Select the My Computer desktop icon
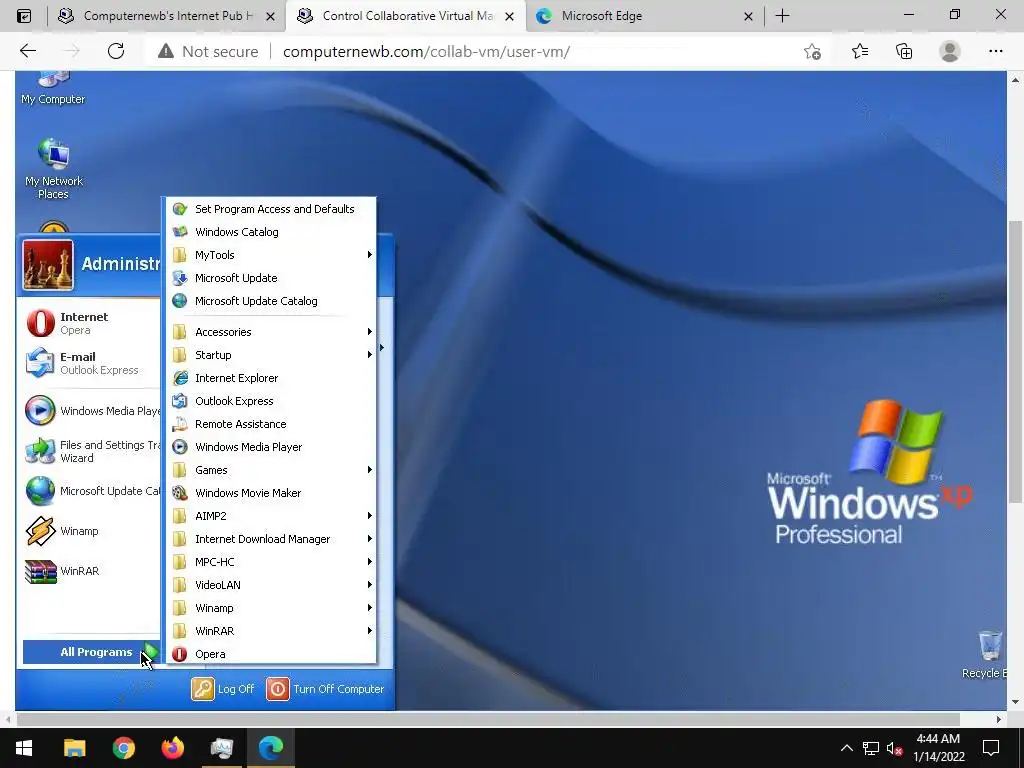Image resolution: width=1024 pixels, height=768 pixels. [54, 89]
